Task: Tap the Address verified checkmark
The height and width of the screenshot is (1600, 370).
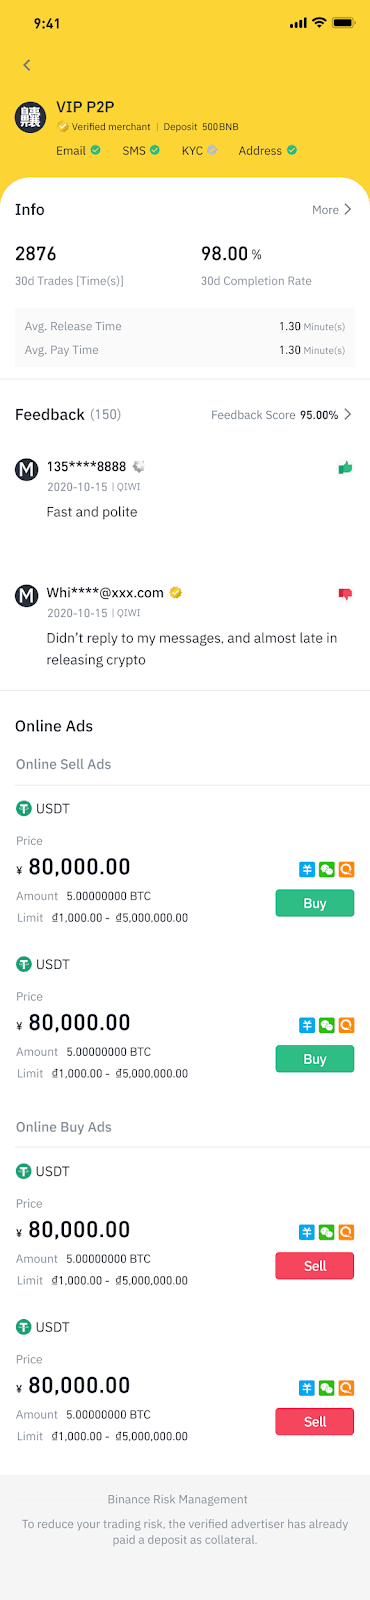Action: point(292,150)
